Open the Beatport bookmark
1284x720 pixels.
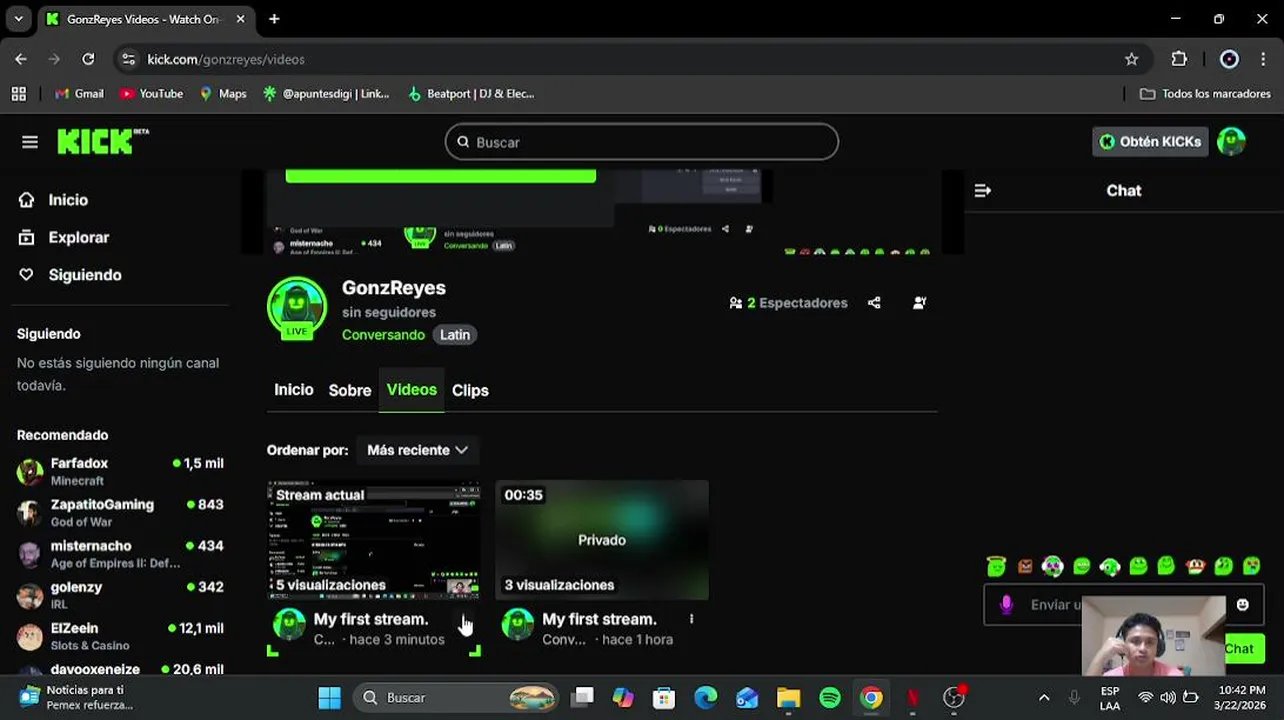[x=471, y=94]
